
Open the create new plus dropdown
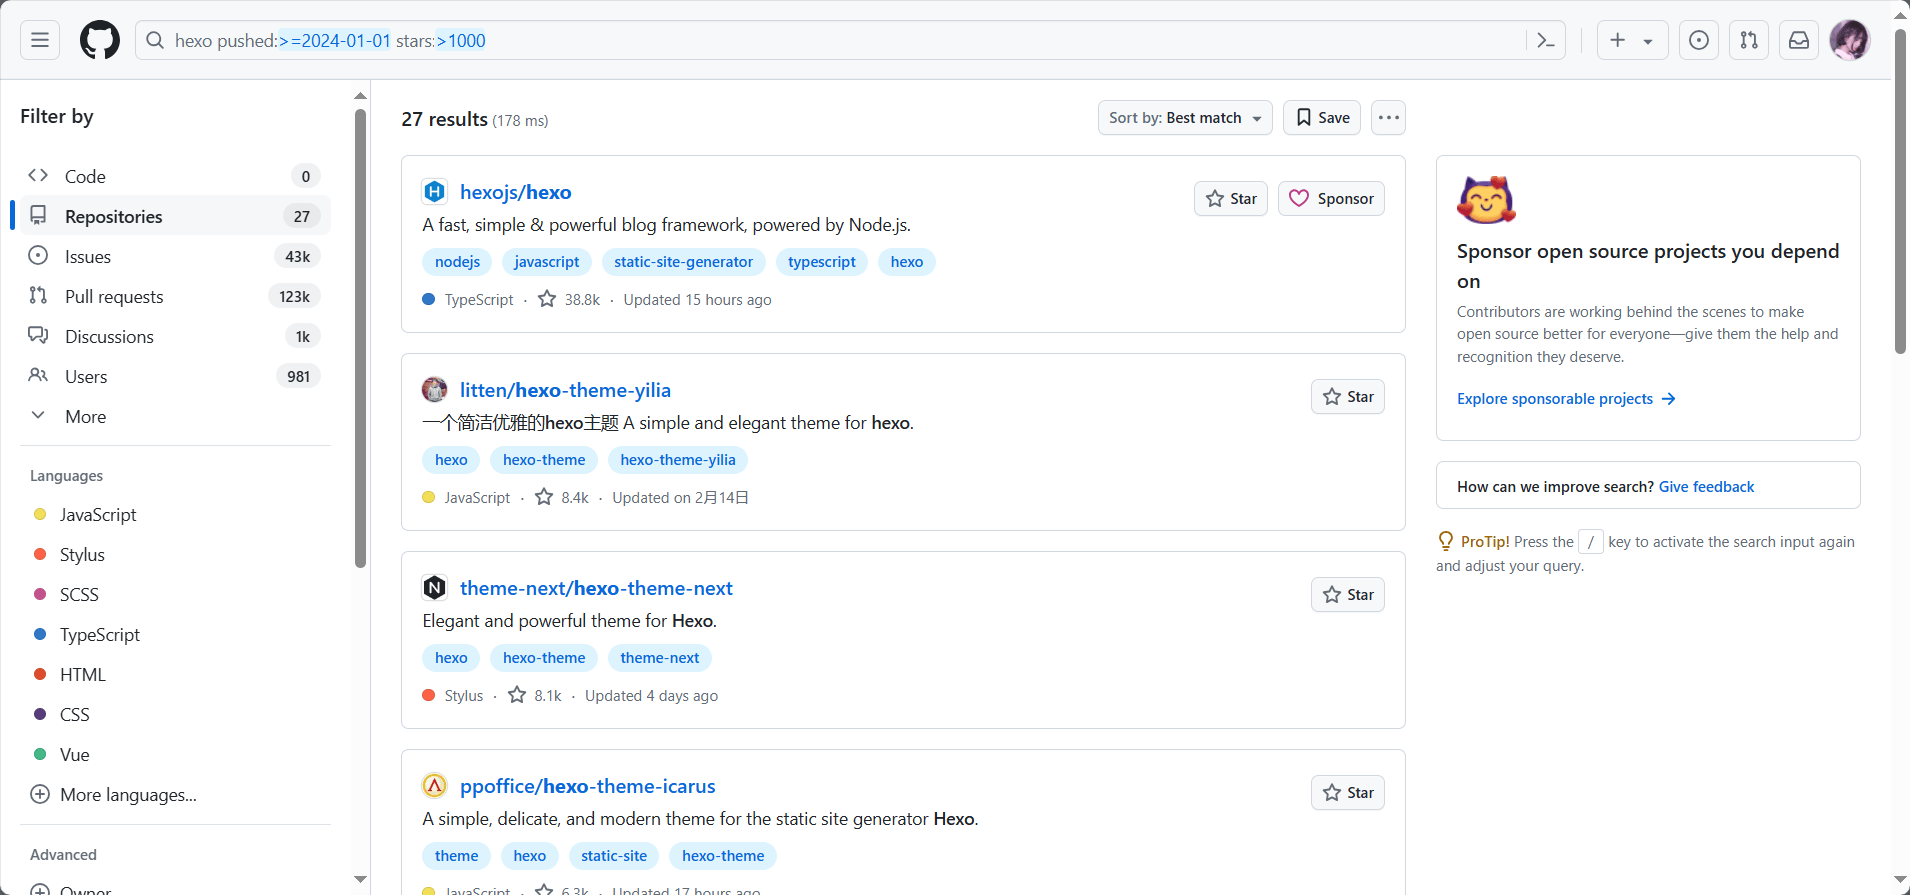(1631, 40)
